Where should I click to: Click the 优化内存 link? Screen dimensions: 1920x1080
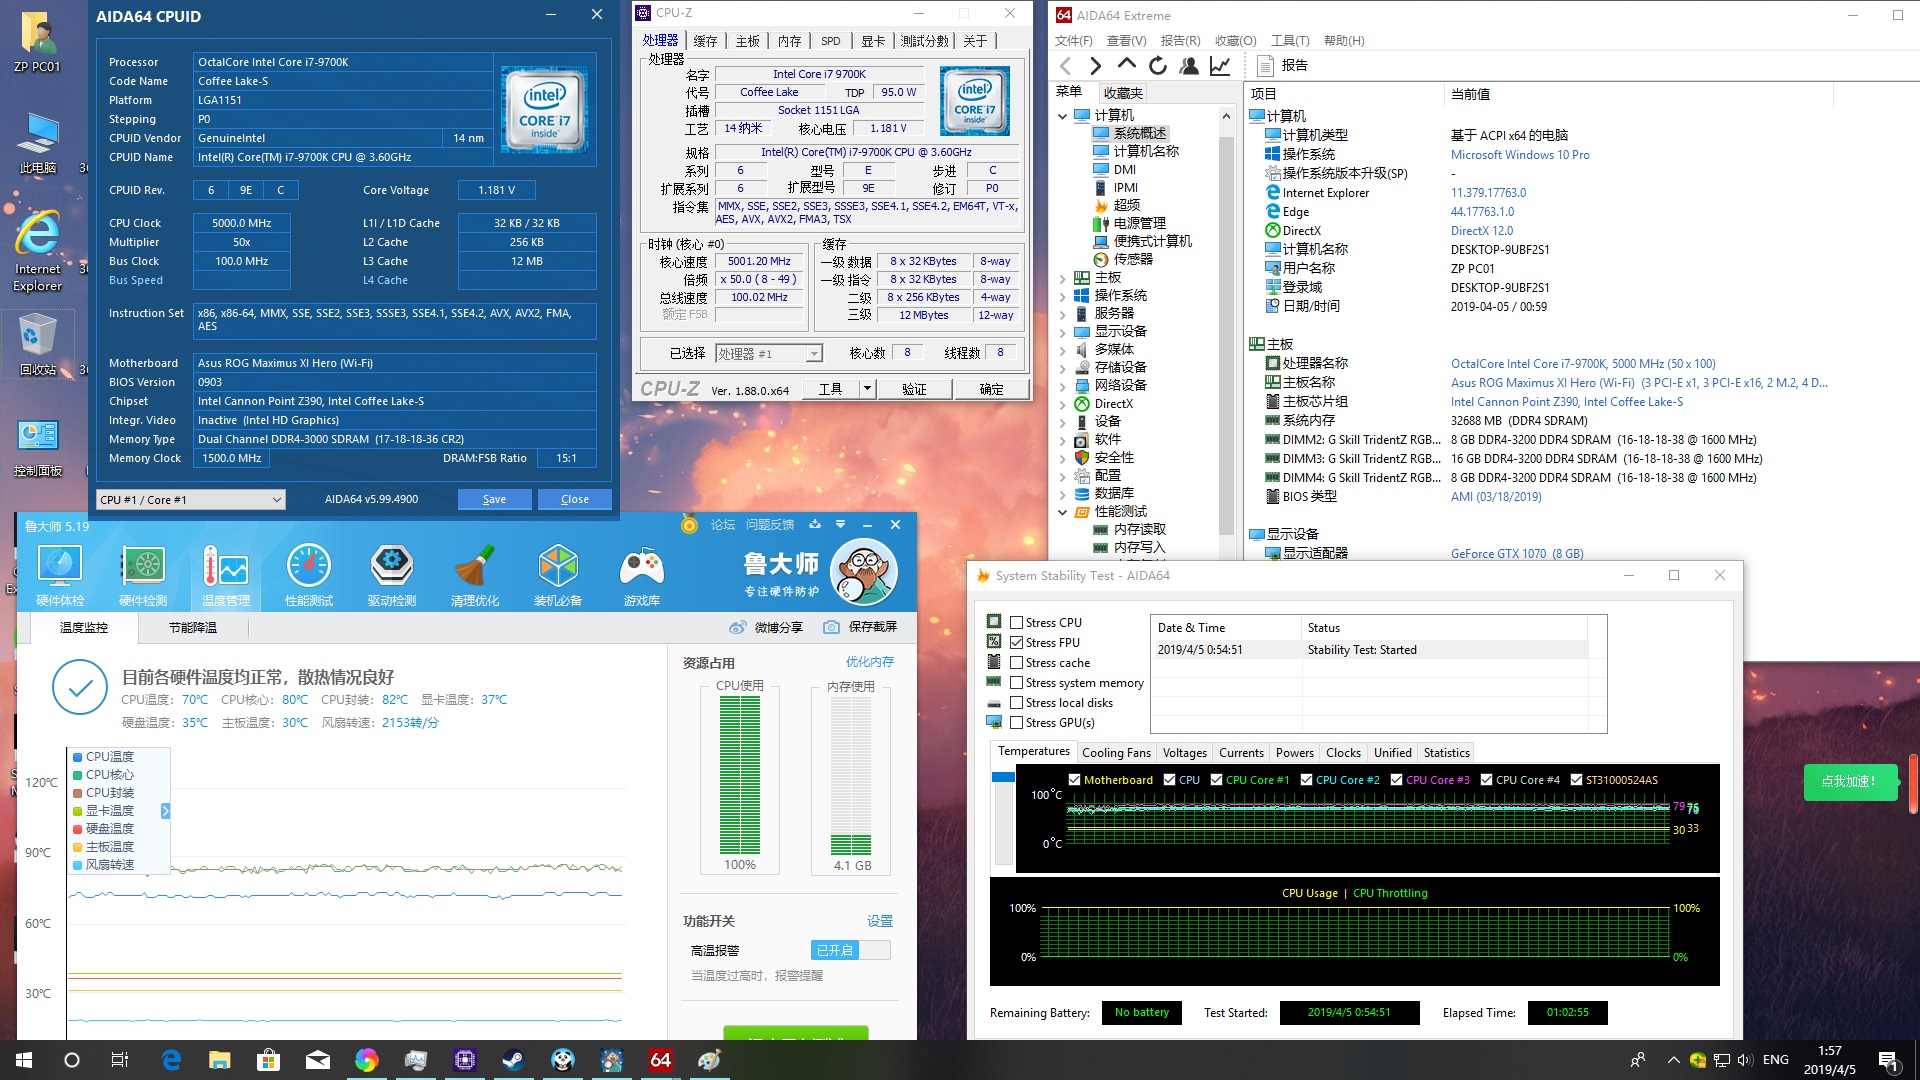[x=870, y=662]
